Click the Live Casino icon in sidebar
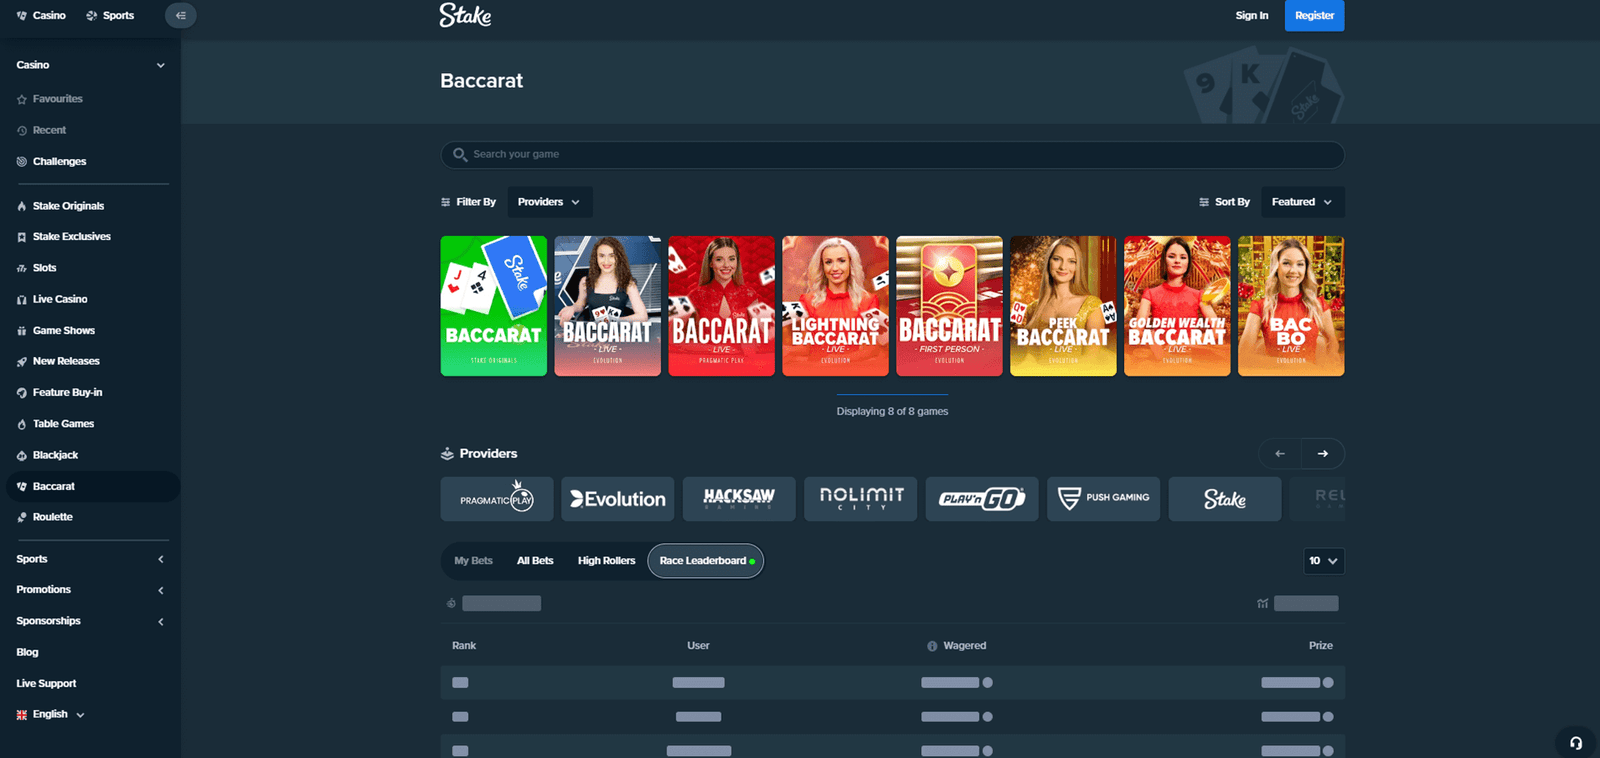This screenshot has height=758, width=1600. tap(22, 300)
